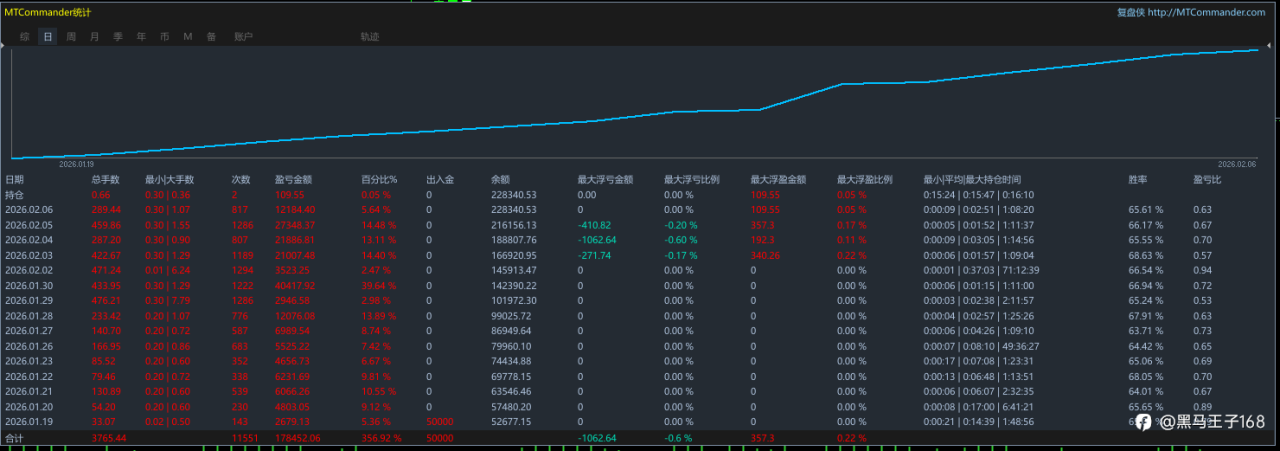This screenshot has height=451, width=1280.
Task: Click the win rate value 68.63 %
Action: click(1146, 255)
